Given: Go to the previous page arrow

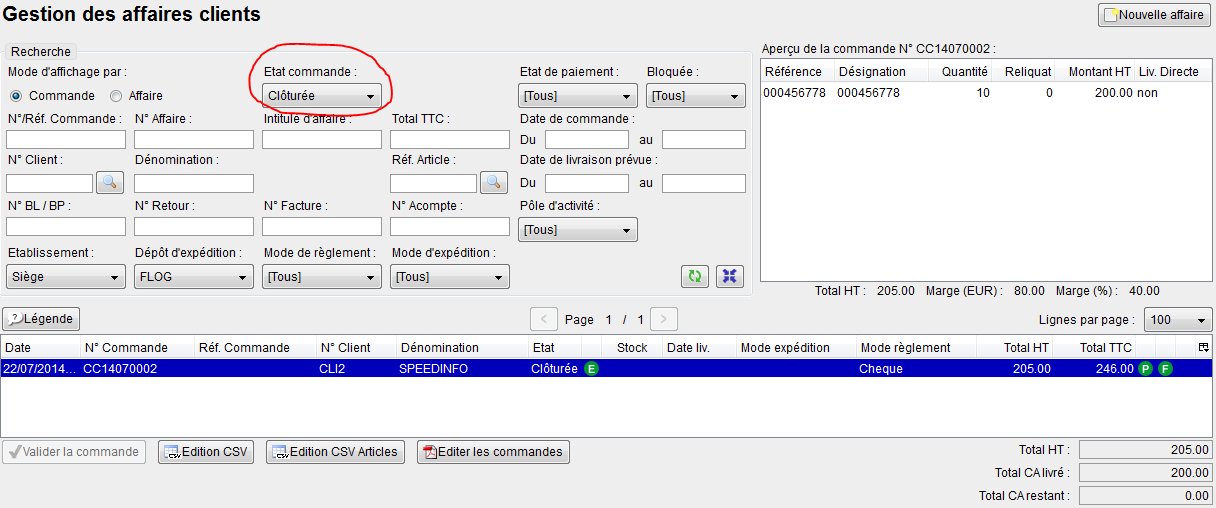Looking at the screenshot, I should 544,320.
